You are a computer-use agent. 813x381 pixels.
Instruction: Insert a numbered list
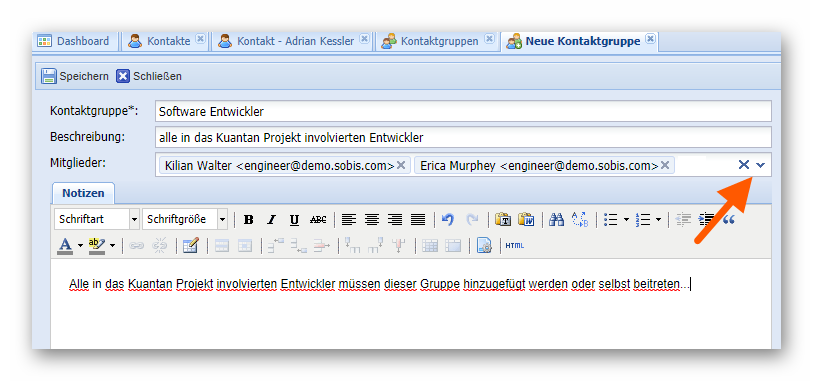pyautogui.click(x=643, y=220)
